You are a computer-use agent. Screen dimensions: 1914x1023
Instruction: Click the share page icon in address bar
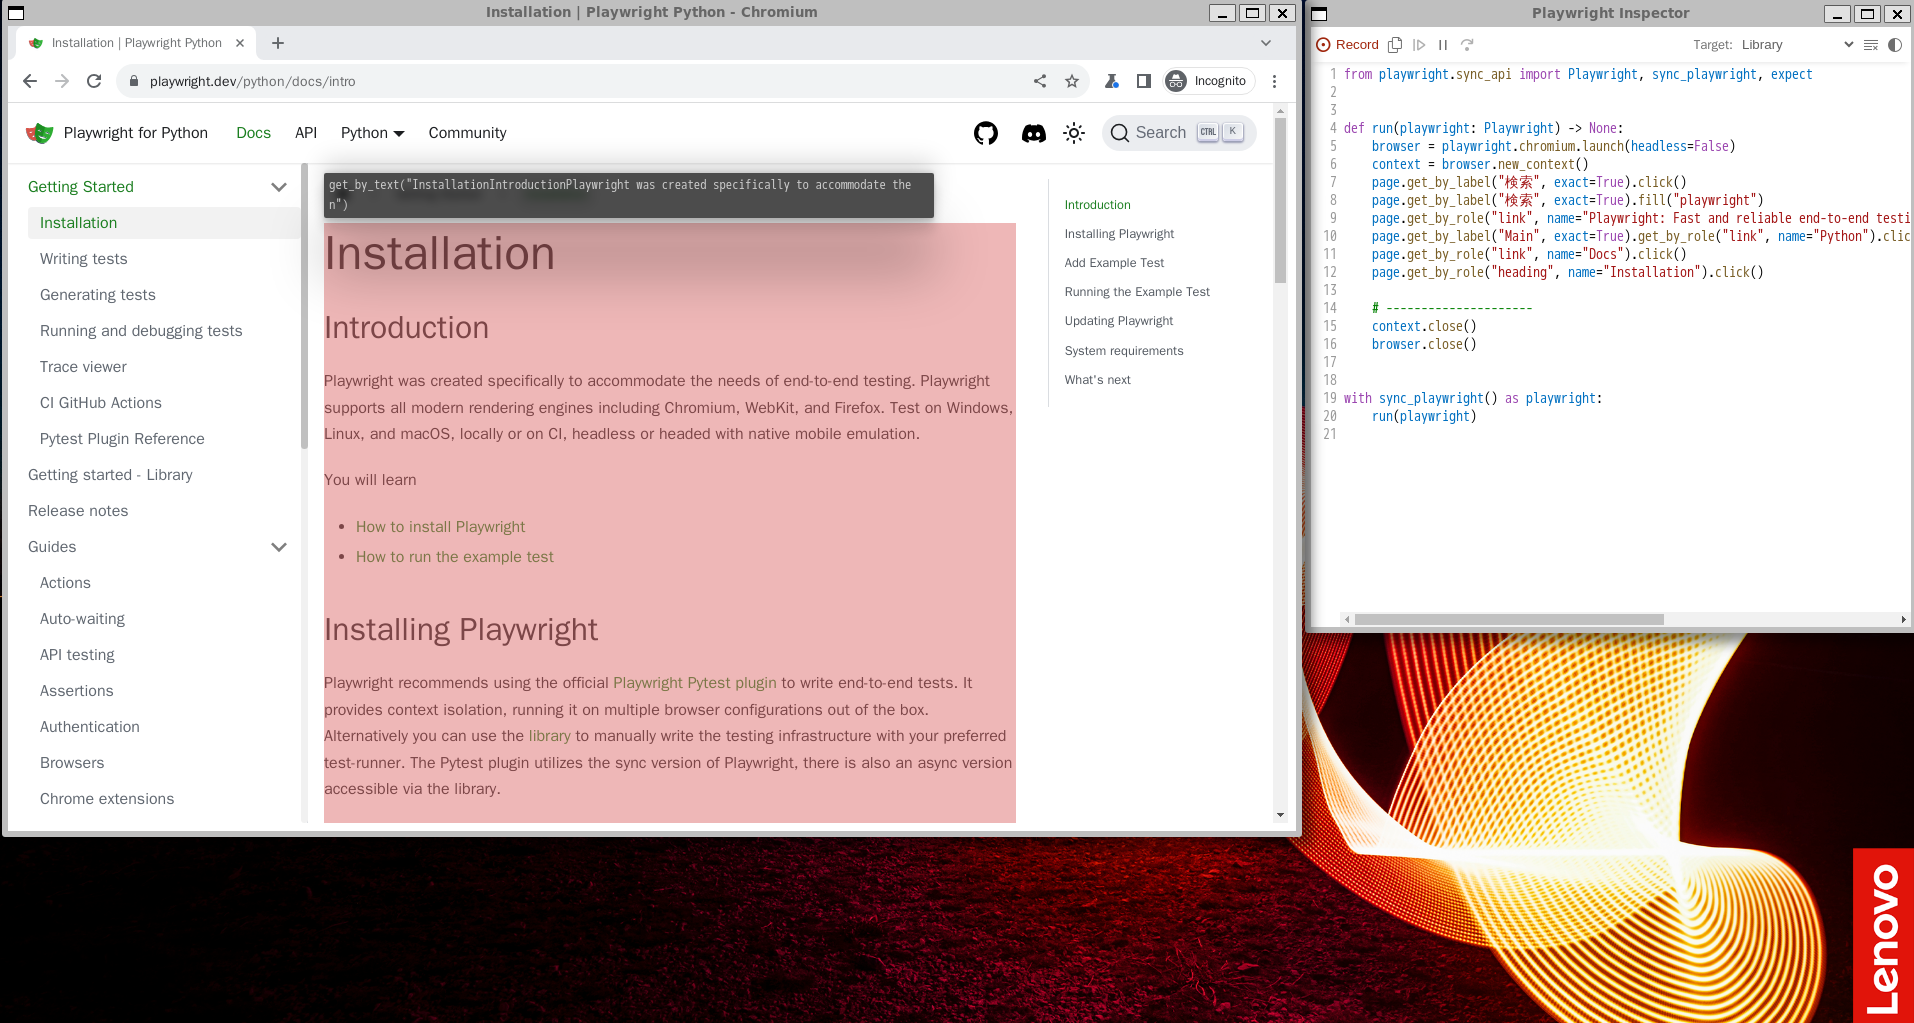click(x=1040, y=81)
